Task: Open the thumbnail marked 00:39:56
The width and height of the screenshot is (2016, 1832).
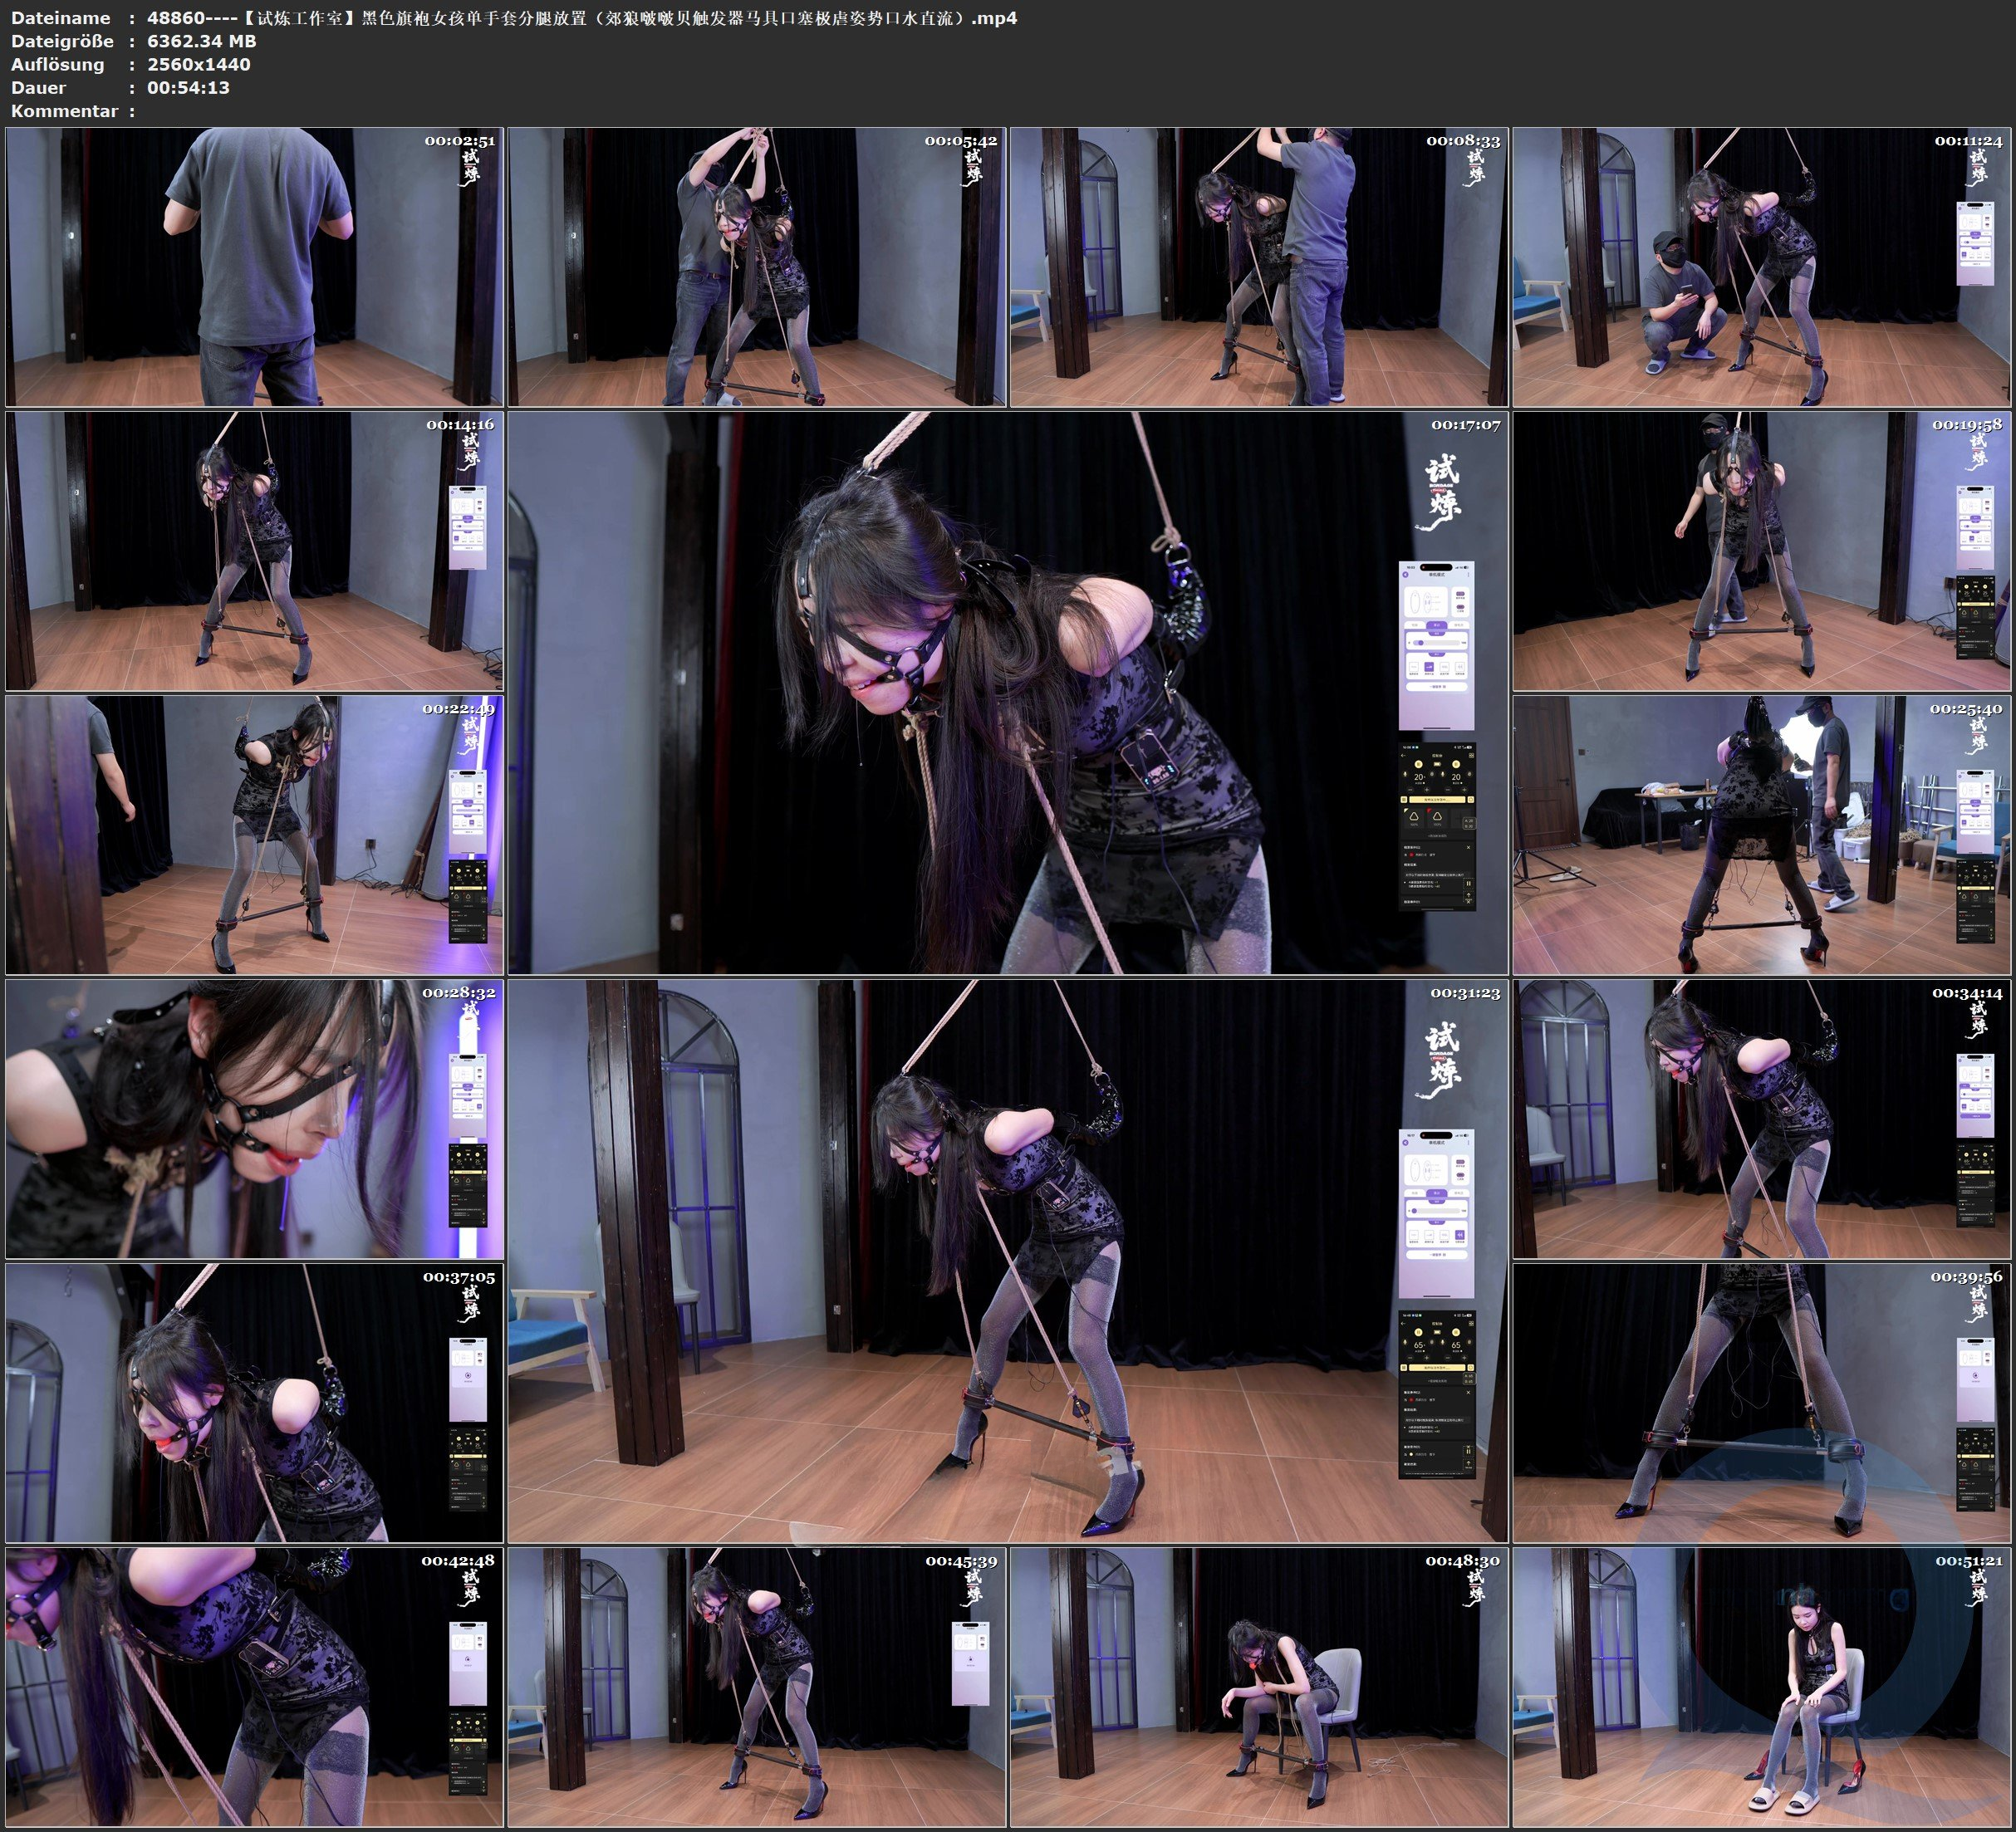Action: 1761,1403
